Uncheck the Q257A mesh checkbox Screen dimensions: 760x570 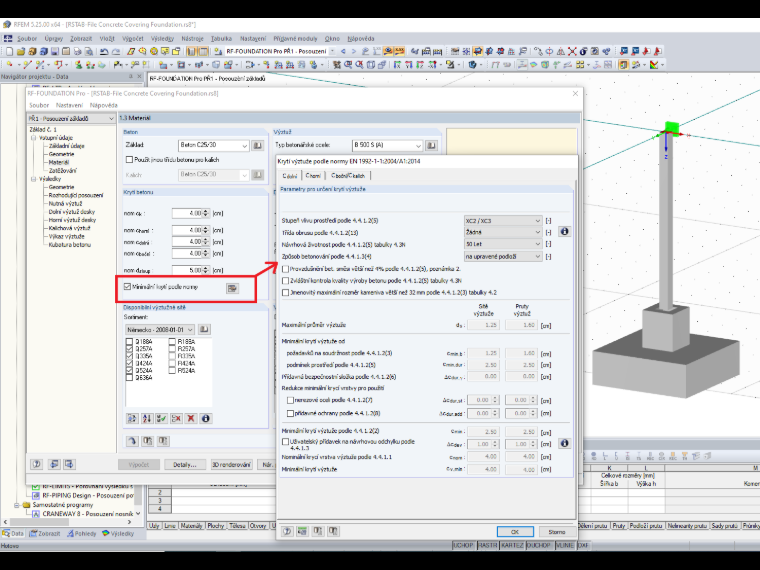[129, 349]
